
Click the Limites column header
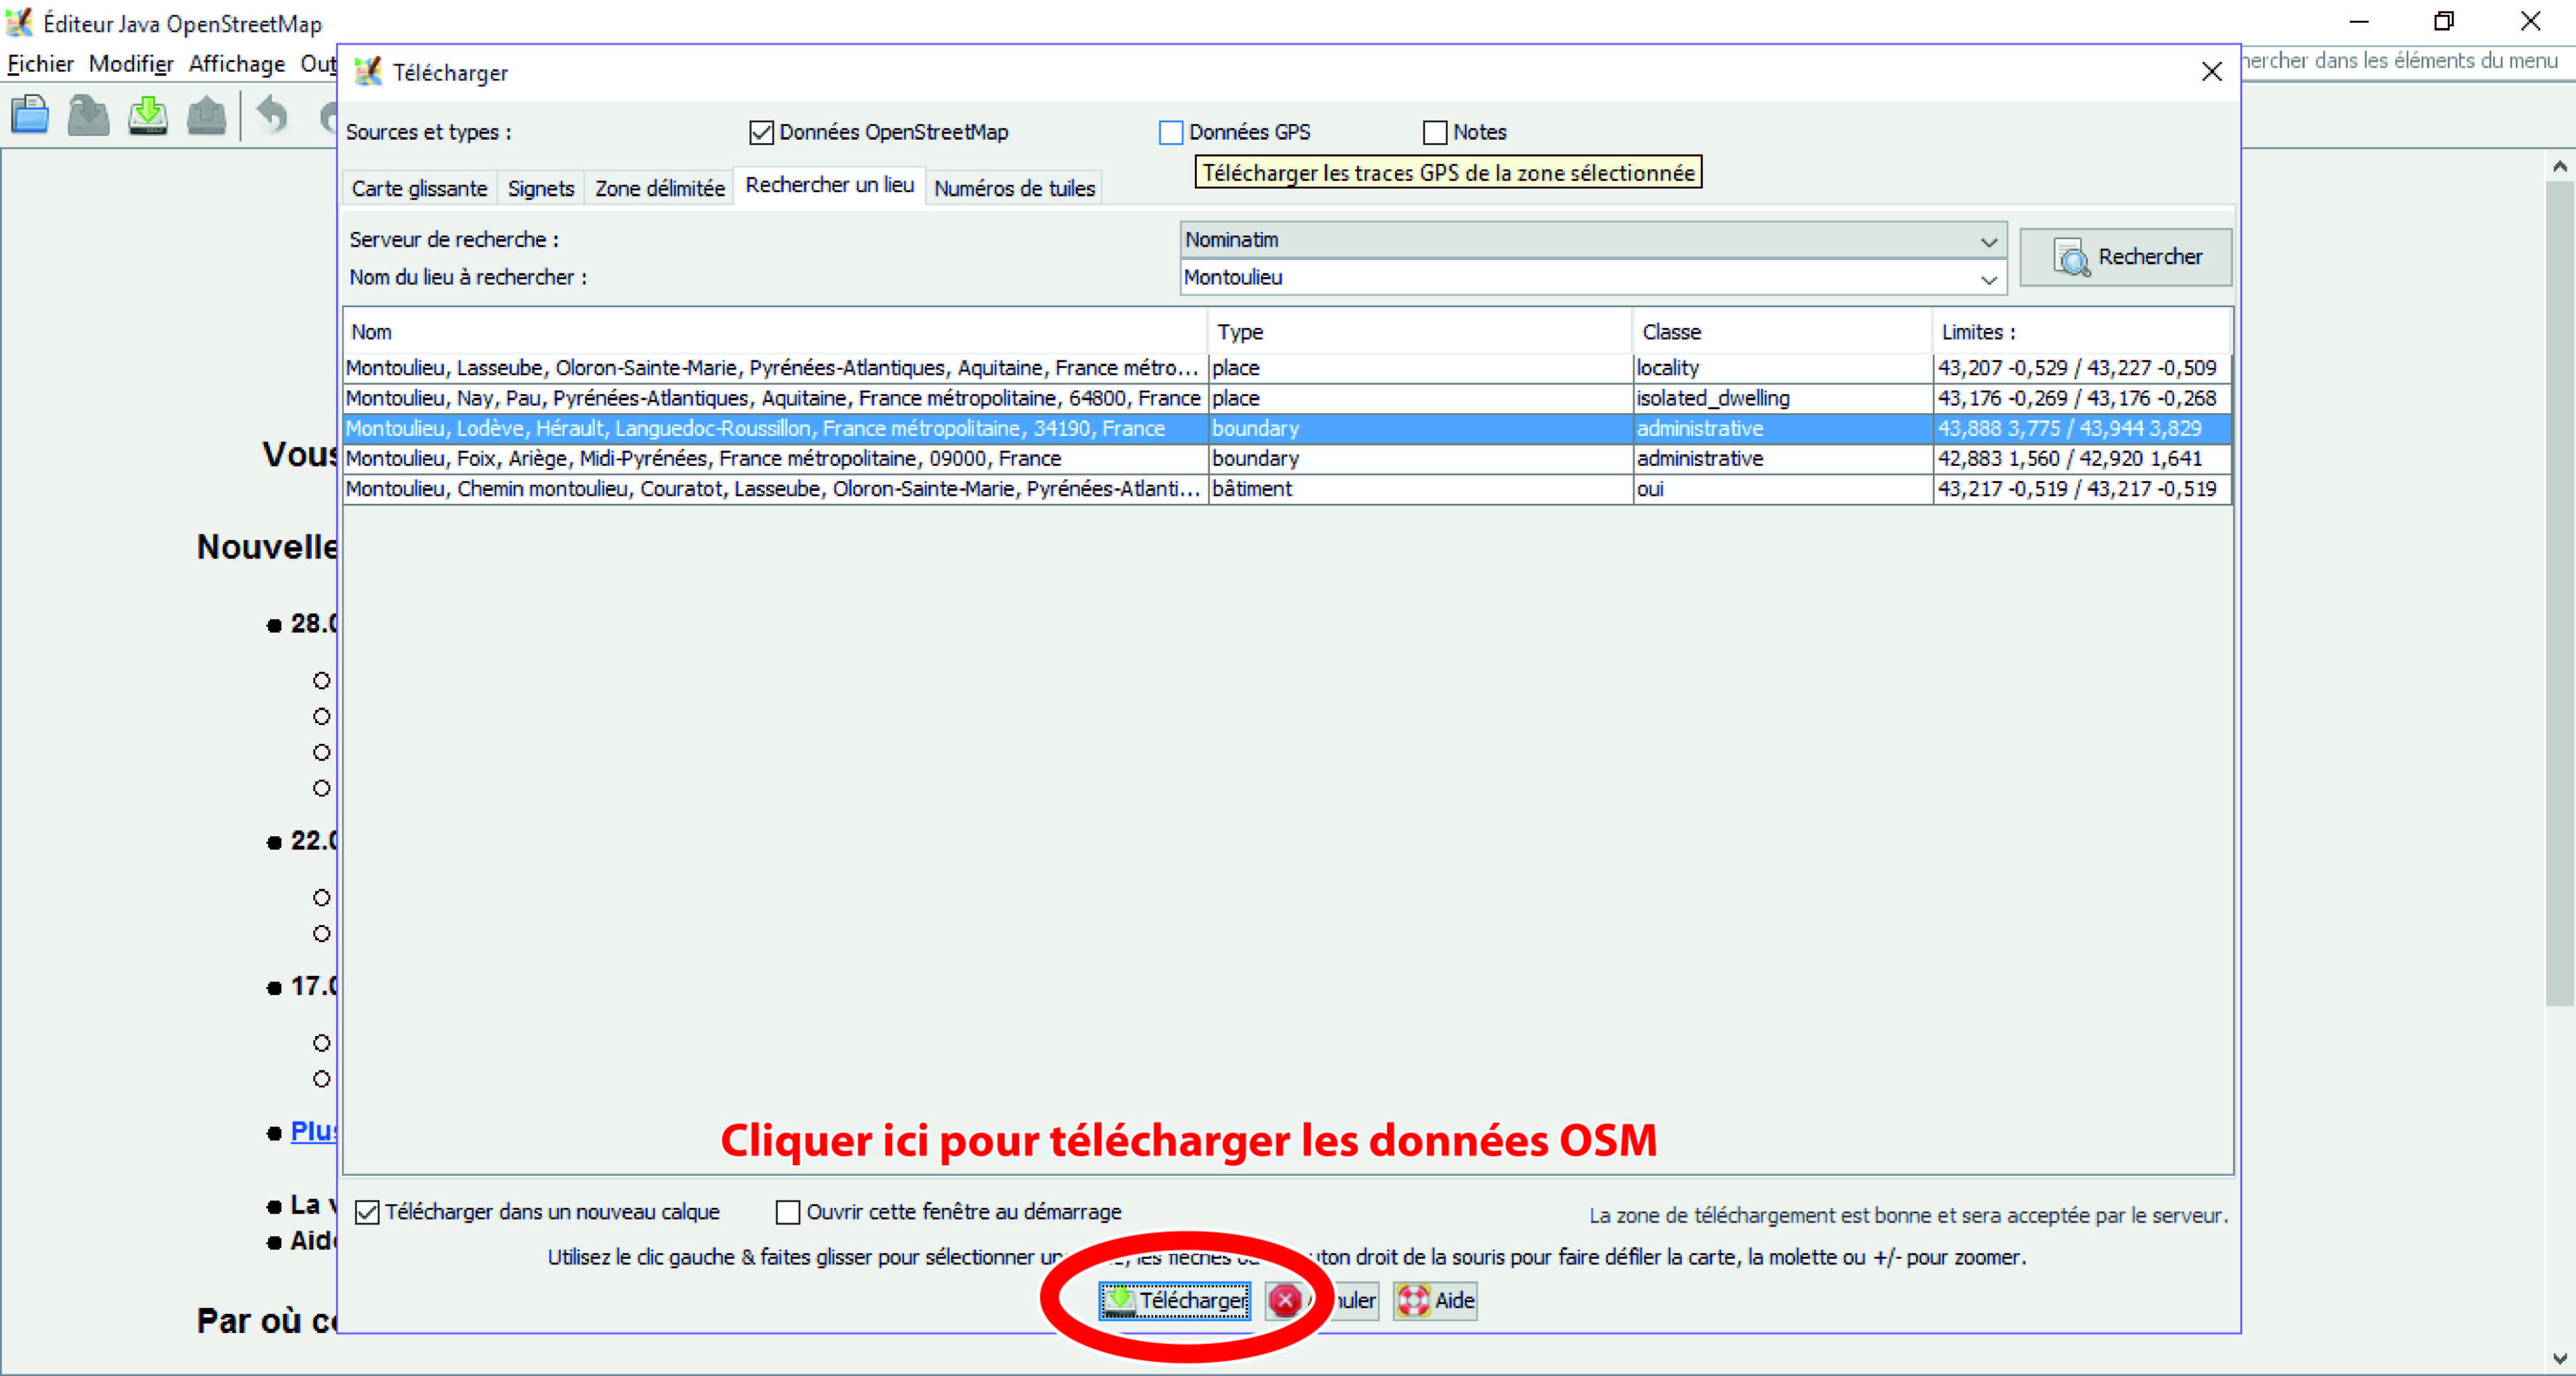(x=2081, y=331)
